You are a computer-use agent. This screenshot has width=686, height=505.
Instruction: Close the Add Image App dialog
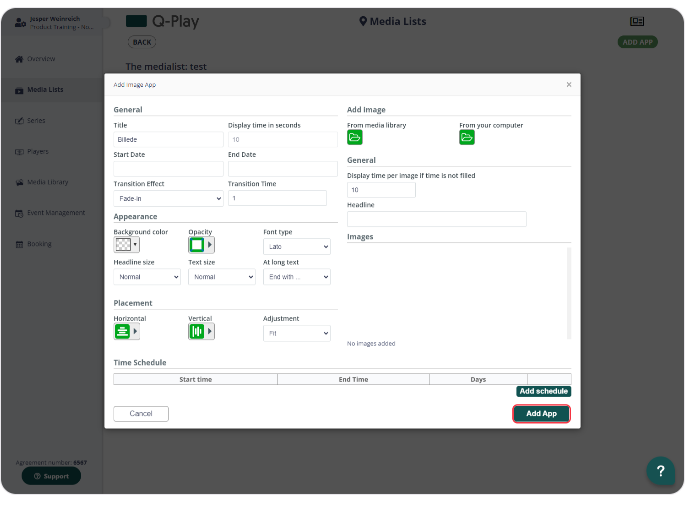[569, 84]
